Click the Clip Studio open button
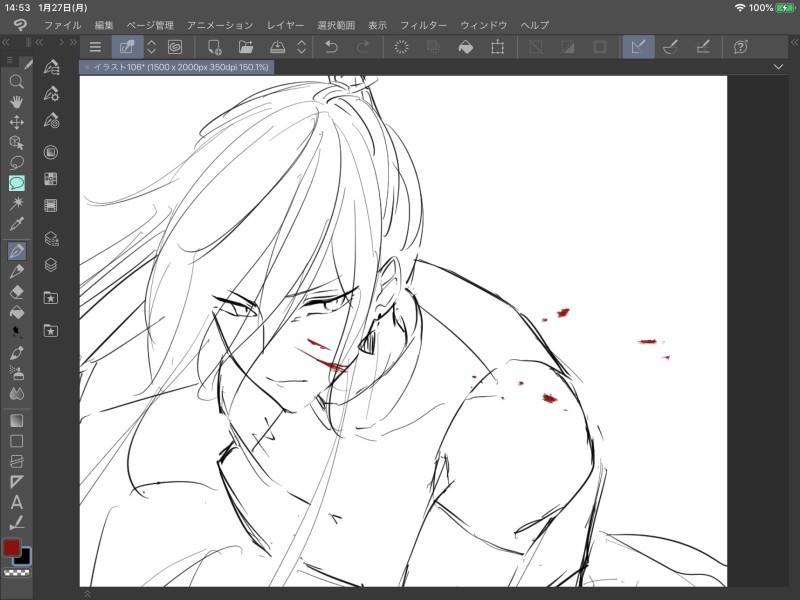The width and height of the screenshot is (800, 600). (127, 47)
